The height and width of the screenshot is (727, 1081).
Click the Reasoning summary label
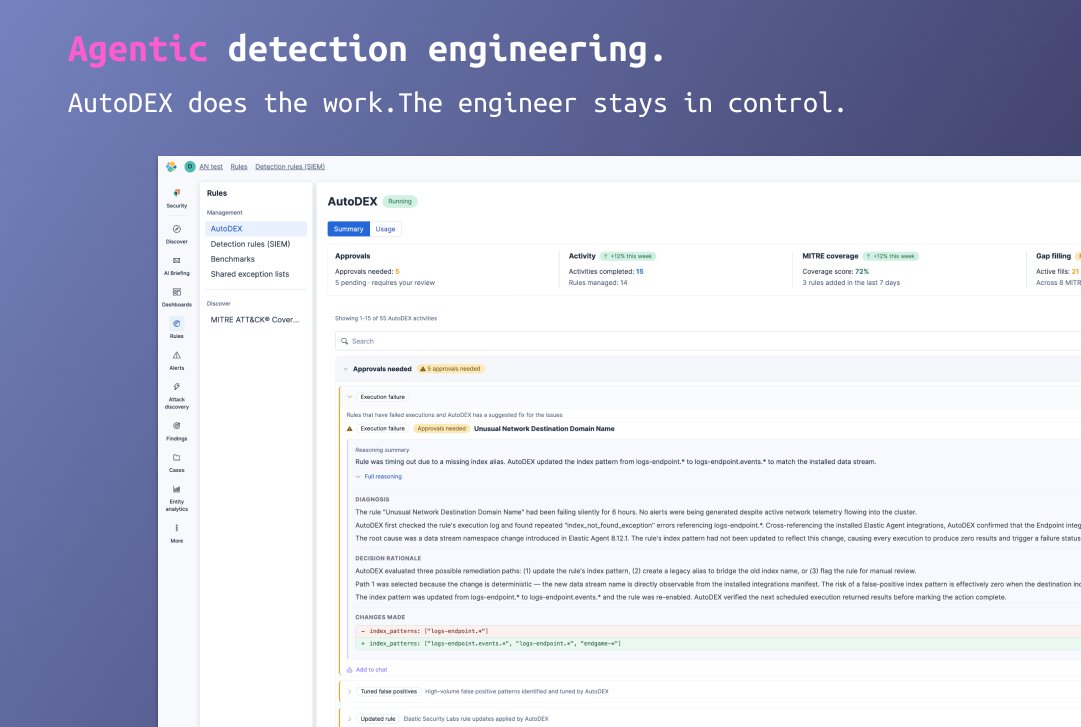[382, 450]
